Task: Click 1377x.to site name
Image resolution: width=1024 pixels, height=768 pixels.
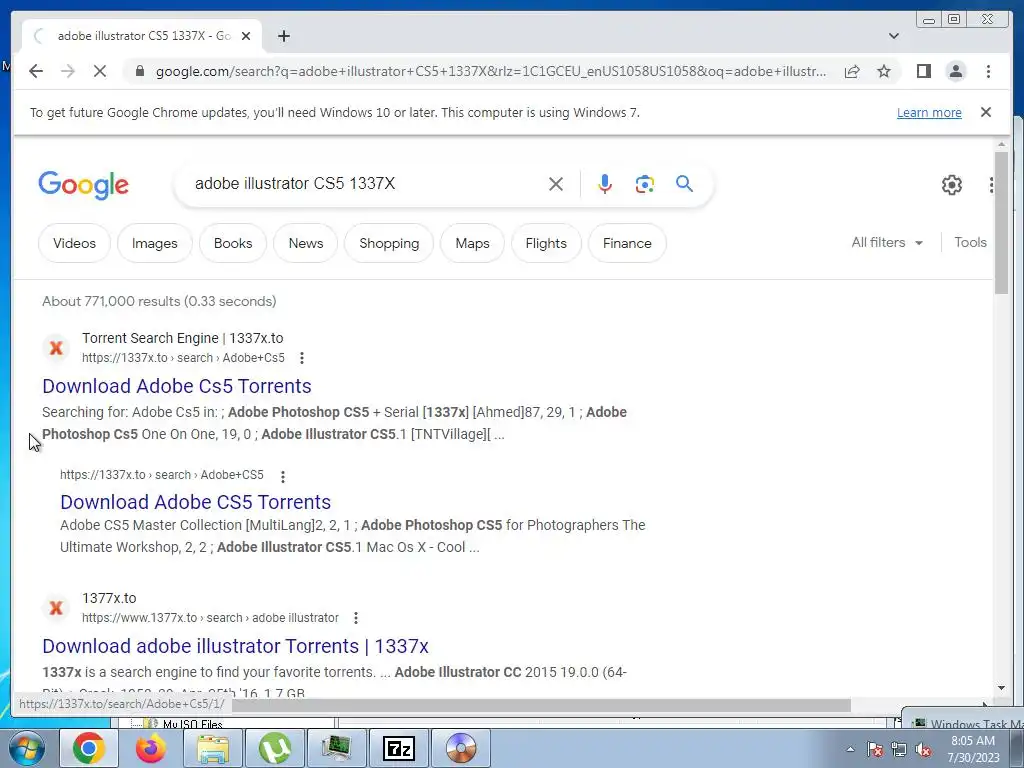Action: [109, 598]
